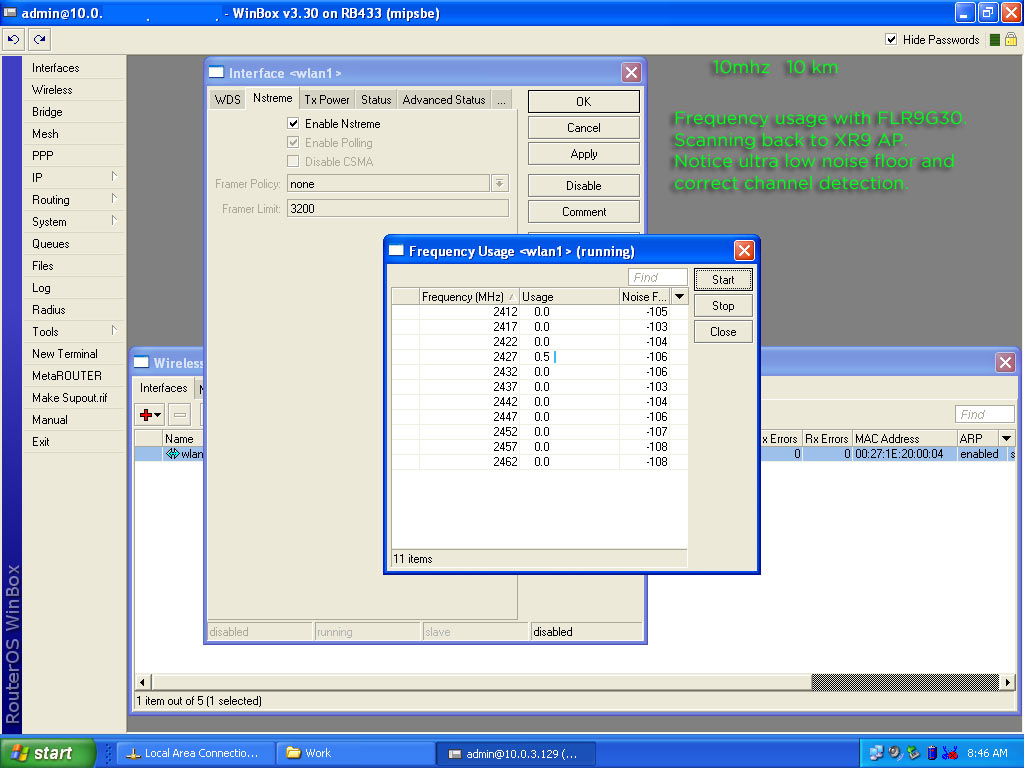Click Disable button in Interface dialog
Viewport: 1024px width, 768px height.
(583, 185)
